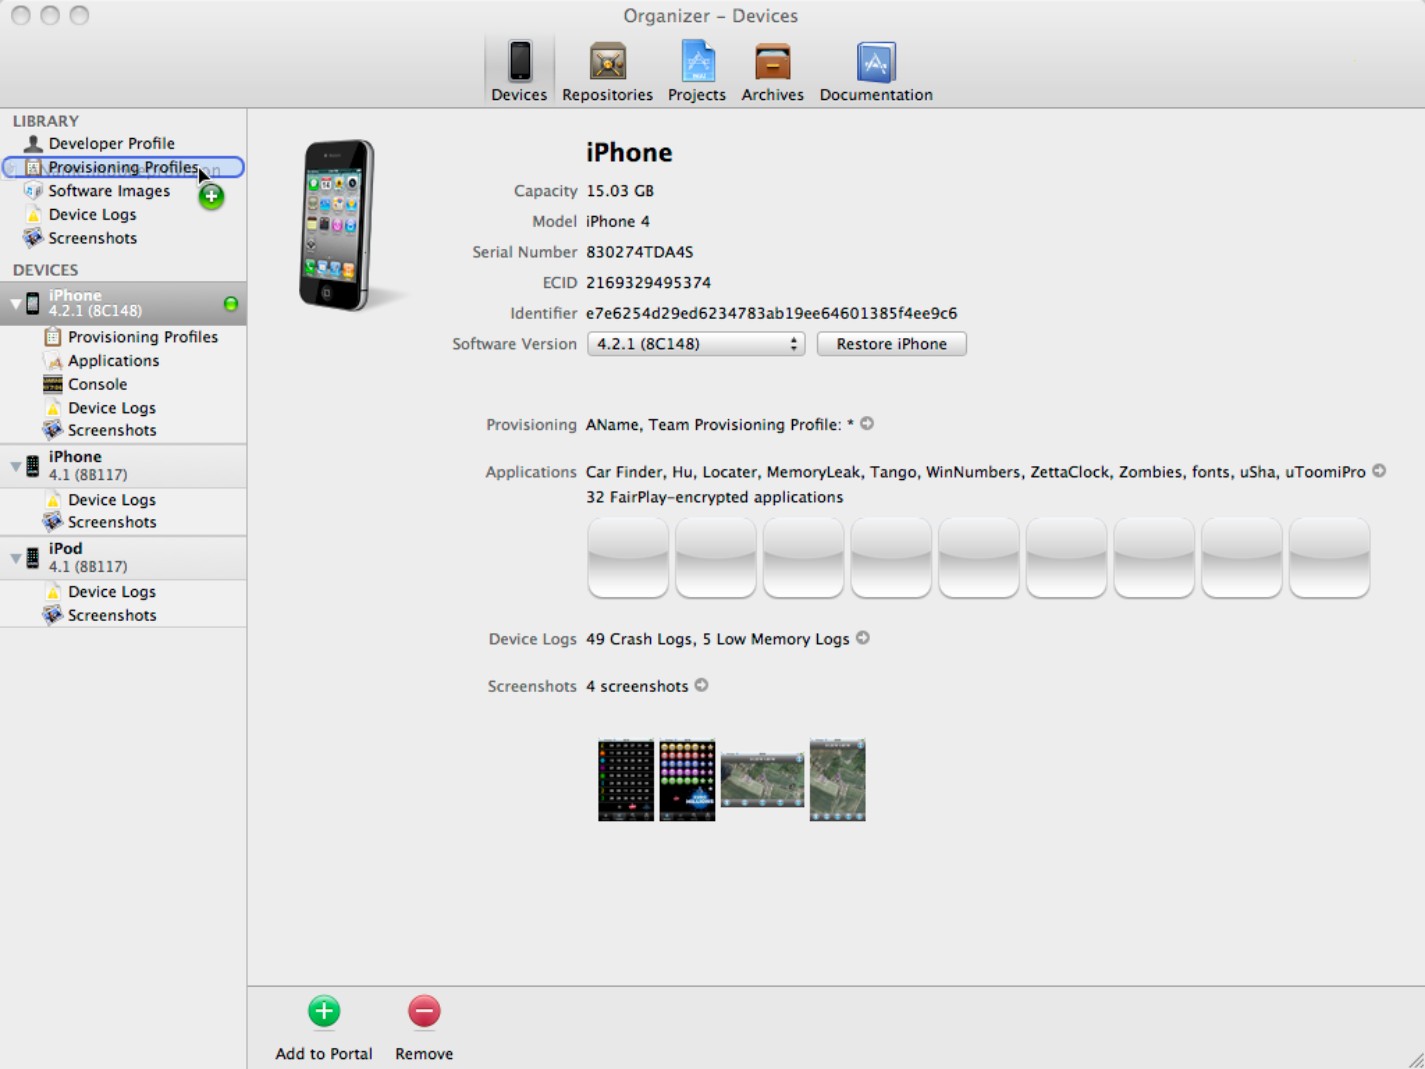The image size is (1425, 1069).
Task: Click the arrow after Applications list
Action: point(1379,471)
